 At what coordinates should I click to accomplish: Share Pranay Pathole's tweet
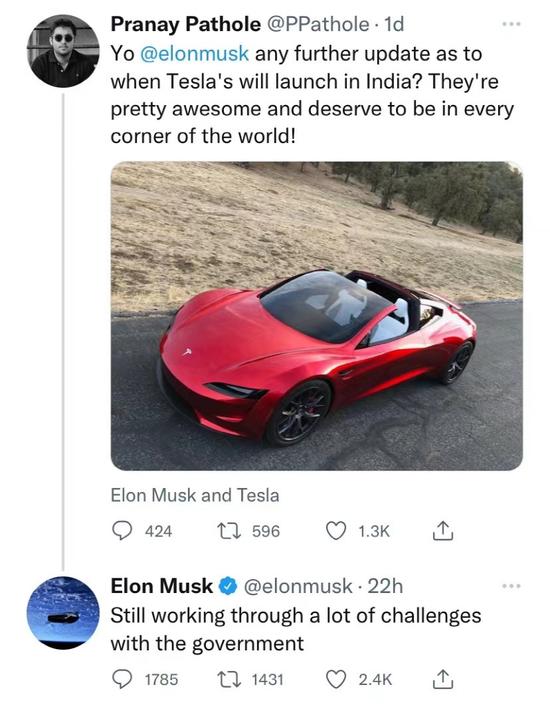coord(443,531)
